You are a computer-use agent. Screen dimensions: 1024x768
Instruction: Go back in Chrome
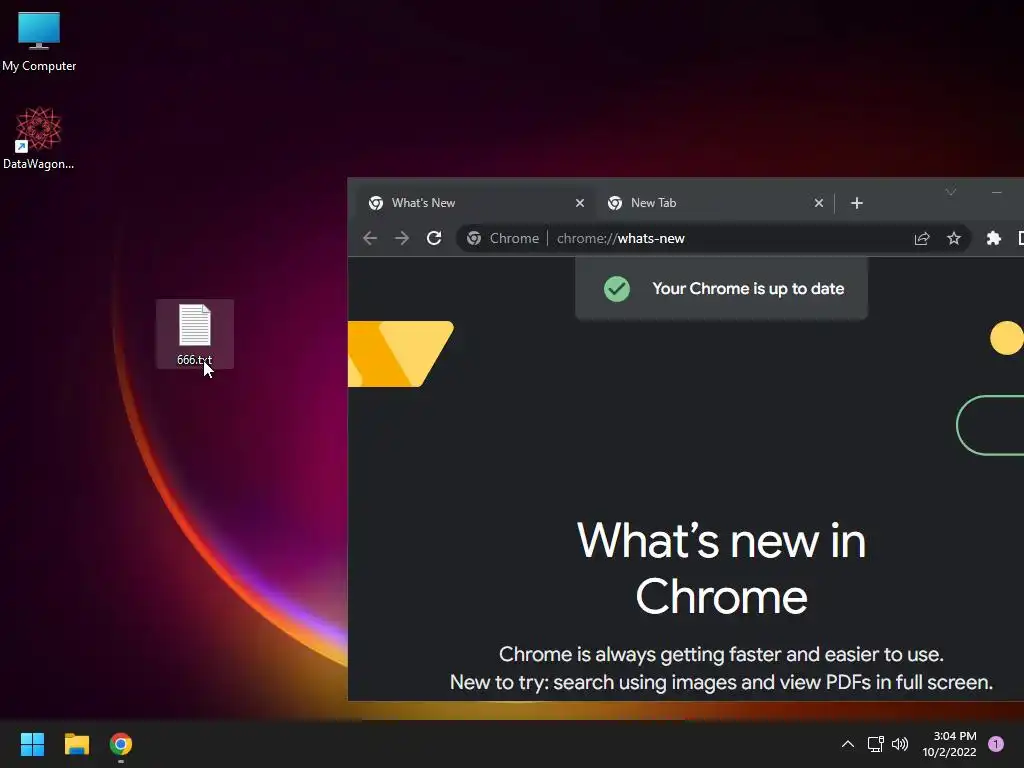tap(370, 238)
